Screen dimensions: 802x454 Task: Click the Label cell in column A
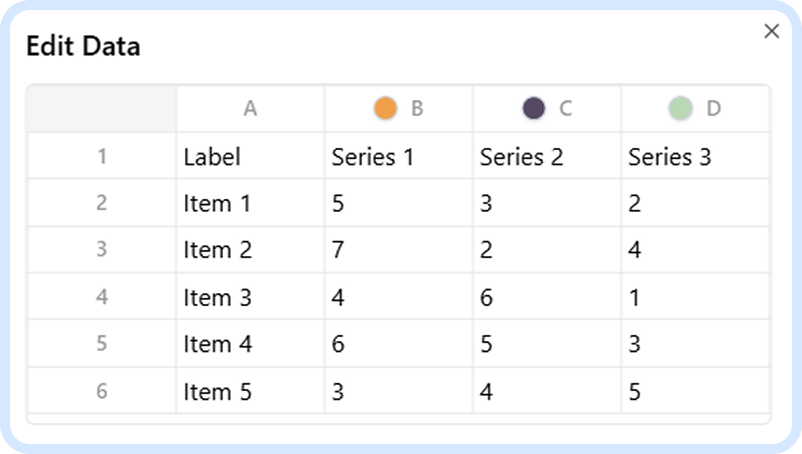pyautogui.click(x=250, y=156)
